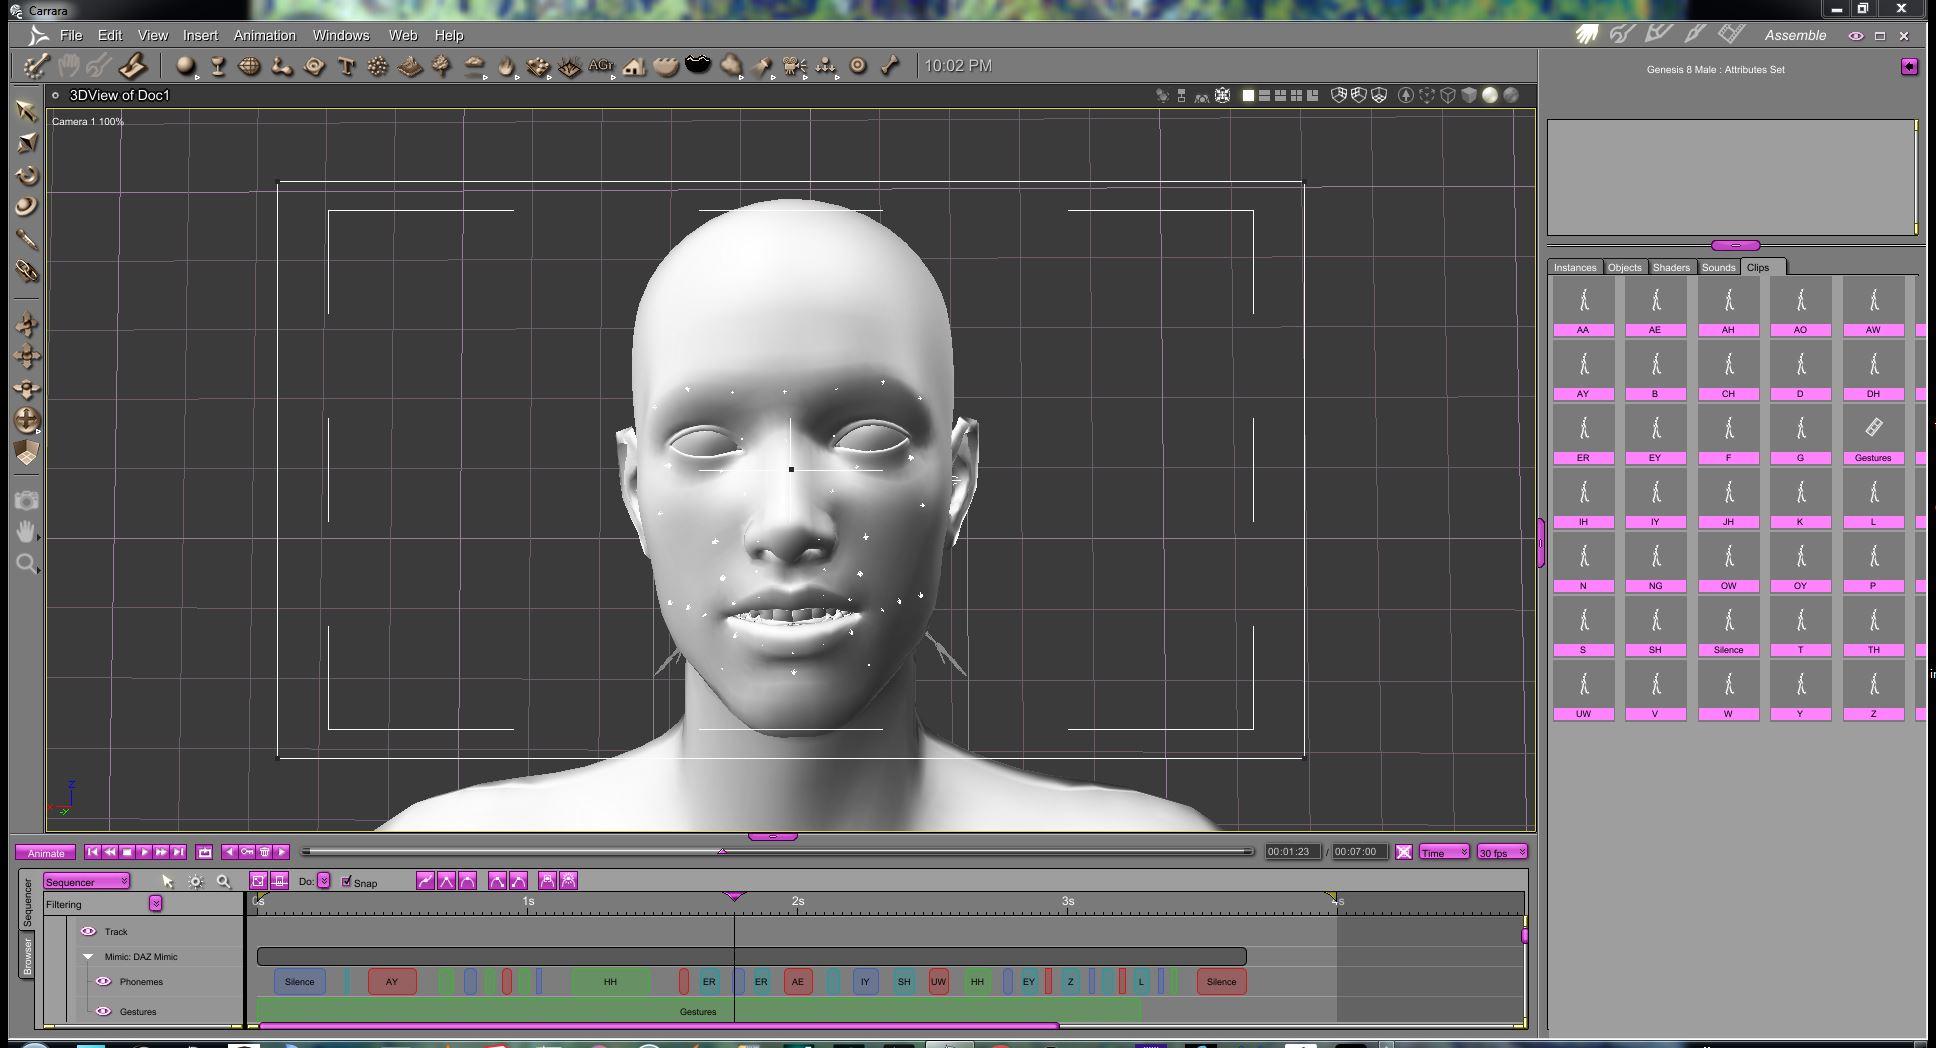Open the Sequencer mode dropdown
The height and width of the screenshot is (1048, 1936).
point(87,882)
